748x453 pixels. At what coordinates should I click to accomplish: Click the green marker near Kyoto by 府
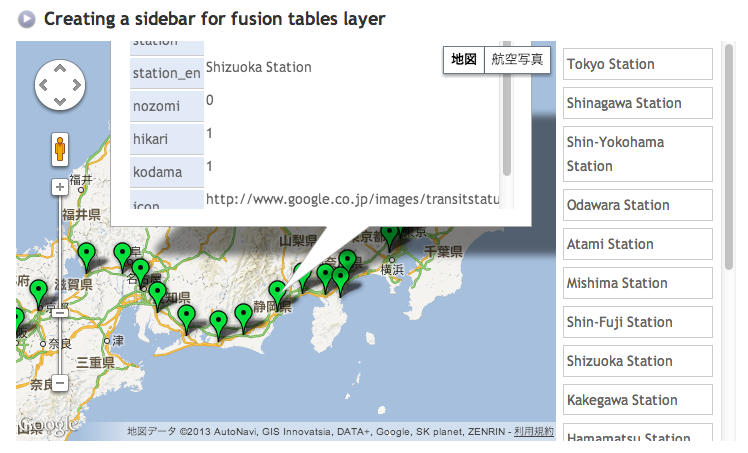39,294
